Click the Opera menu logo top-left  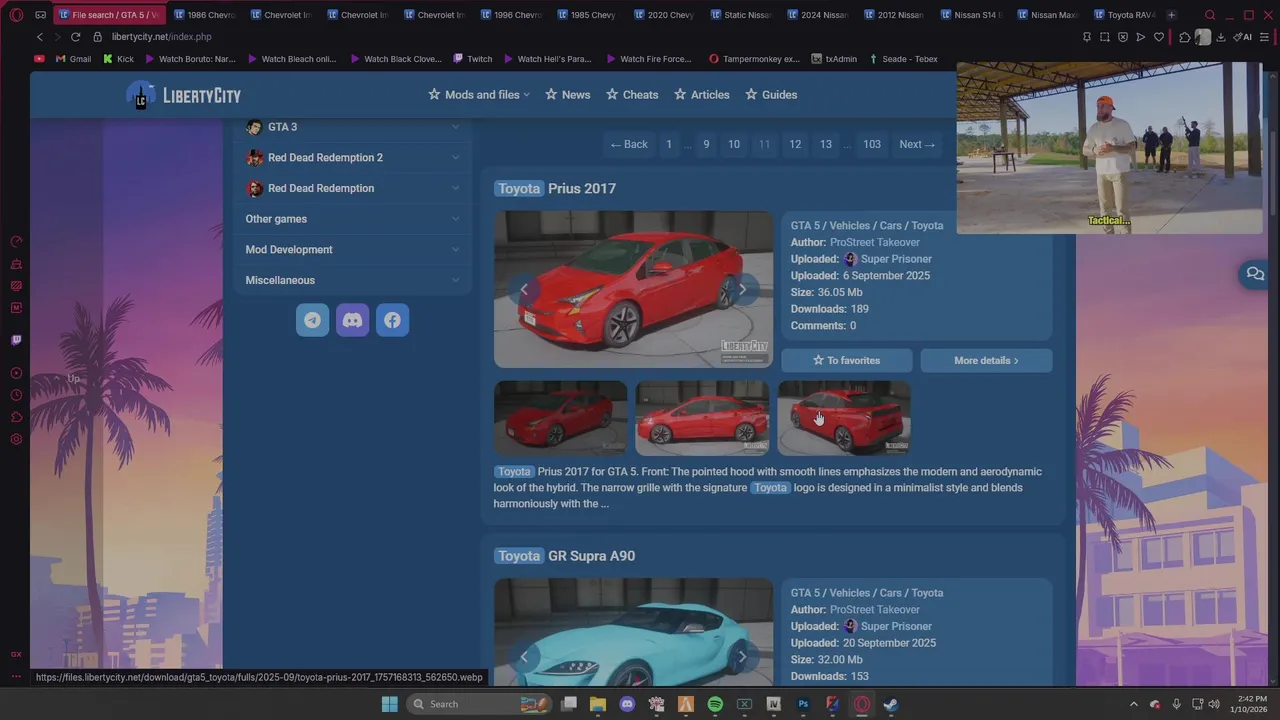(x=16, y=15)
